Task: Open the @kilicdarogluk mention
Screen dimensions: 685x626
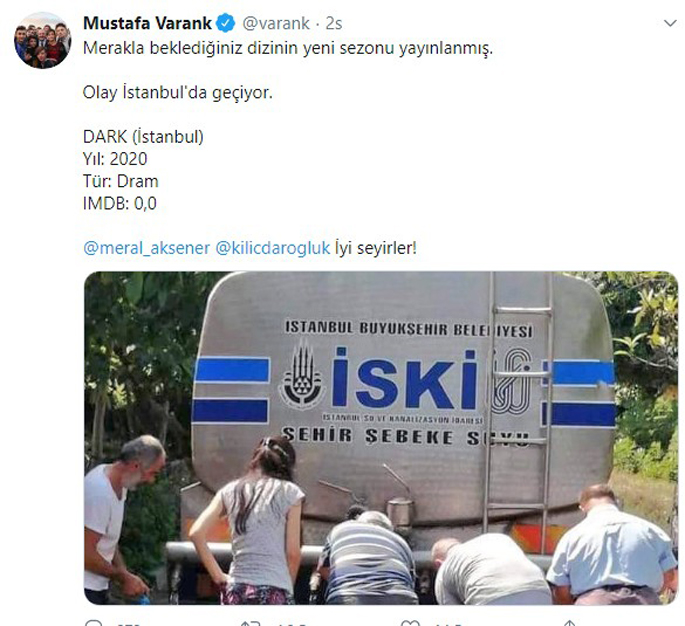Action: (x=273, y=248)
